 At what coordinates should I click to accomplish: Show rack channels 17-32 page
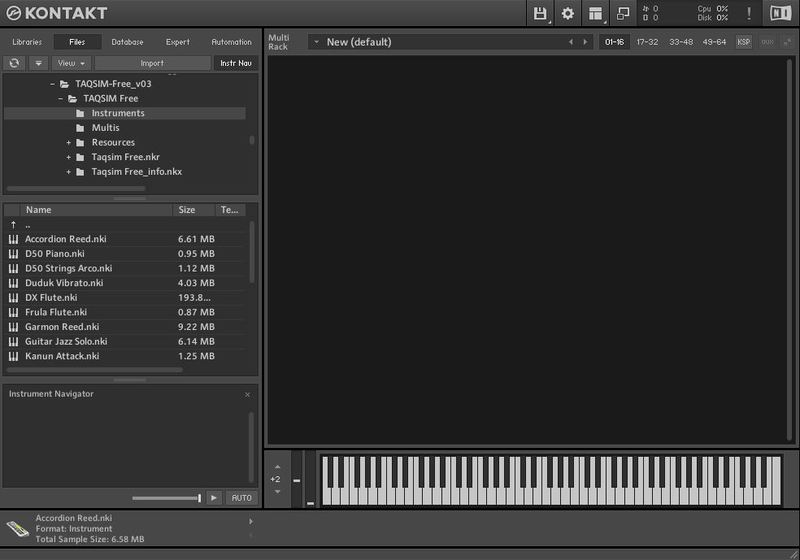[x=647, y=42]
